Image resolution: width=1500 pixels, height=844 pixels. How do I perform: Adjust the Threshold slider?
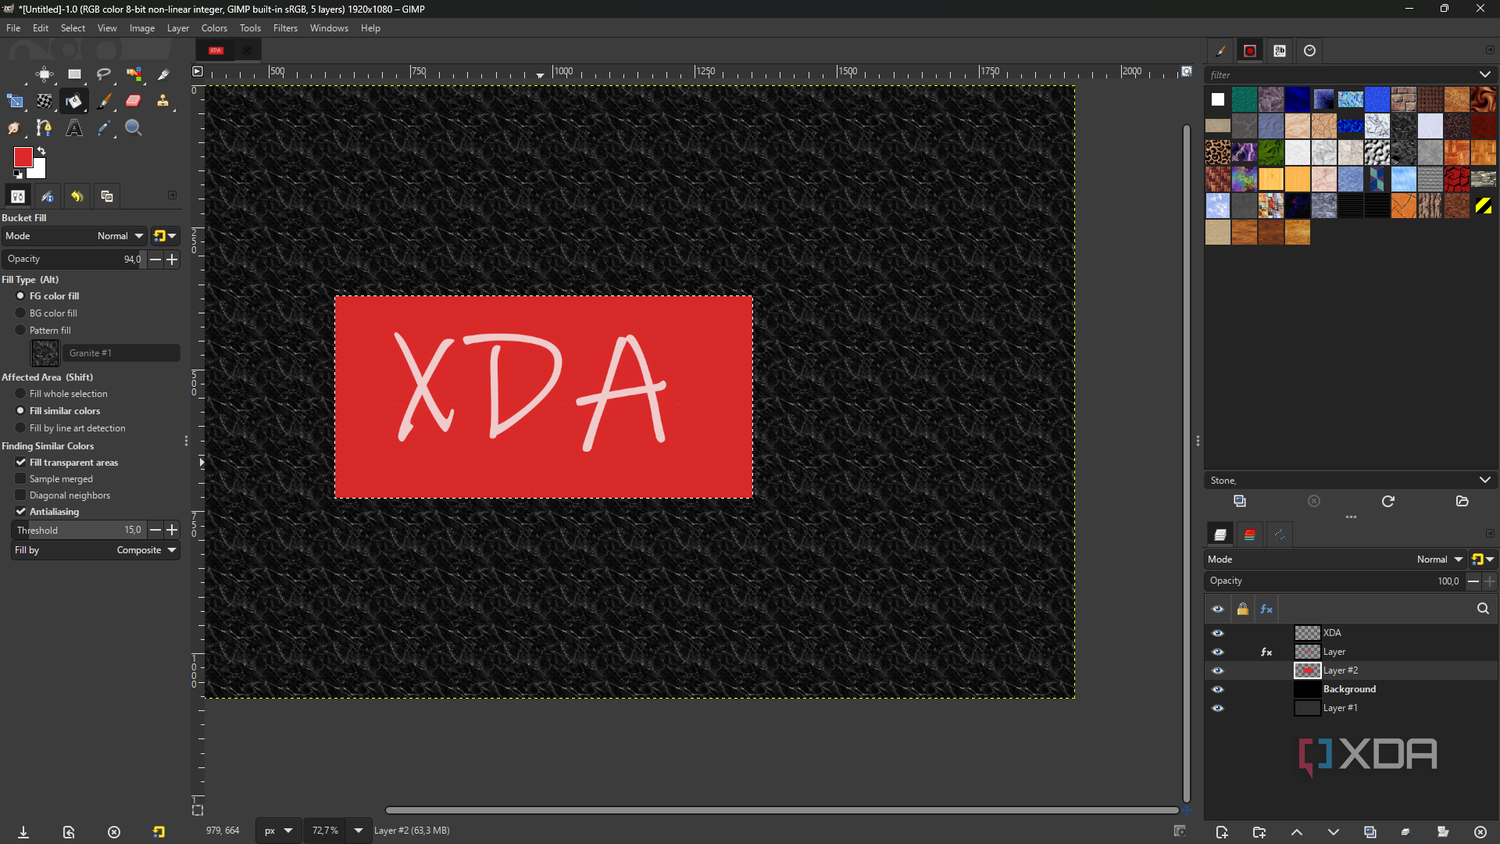79,530
